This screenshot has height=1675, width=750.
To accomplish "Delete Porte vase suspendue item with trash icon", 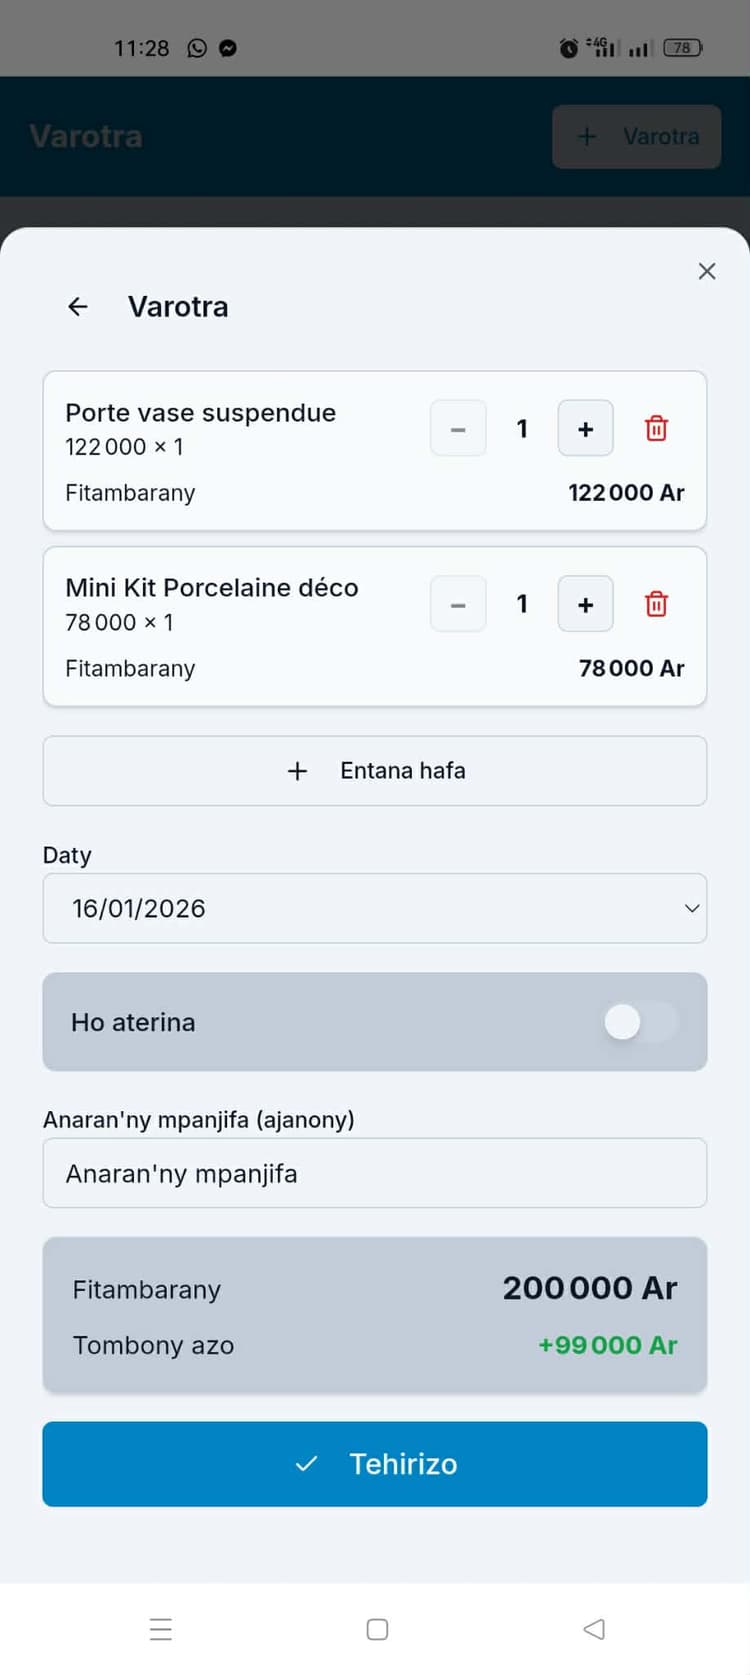I will [x=656, y=428].
